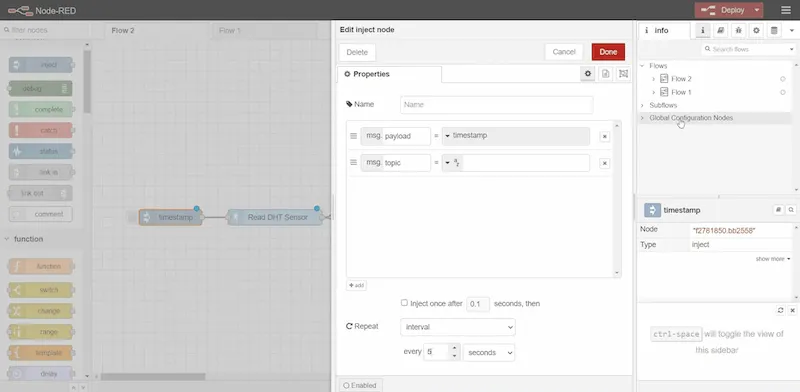Screen dimensions: 800x392
Task: Focus the Name input field
Action: (x=496, y=105)
